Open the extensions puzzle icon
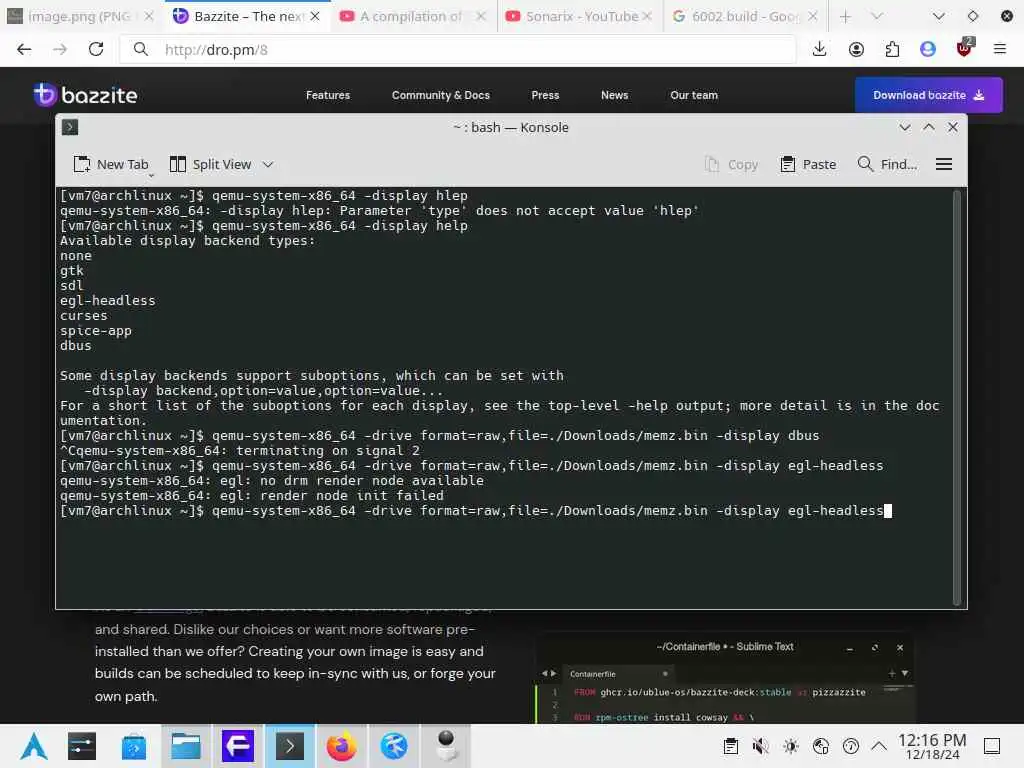 (892, 49)
